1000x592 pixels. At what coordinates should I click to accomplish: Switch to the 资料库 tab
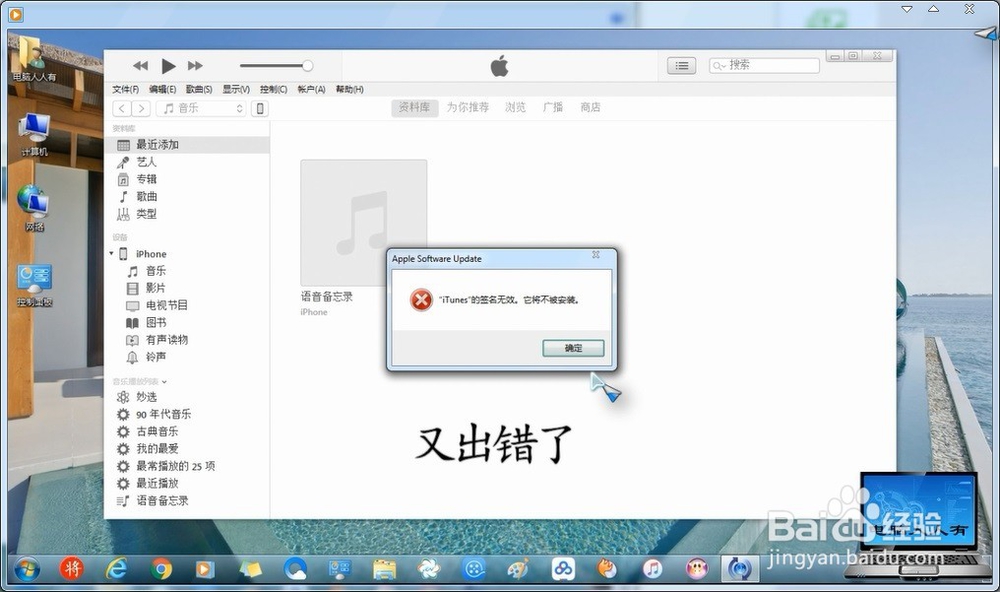[x=415, y=107]
